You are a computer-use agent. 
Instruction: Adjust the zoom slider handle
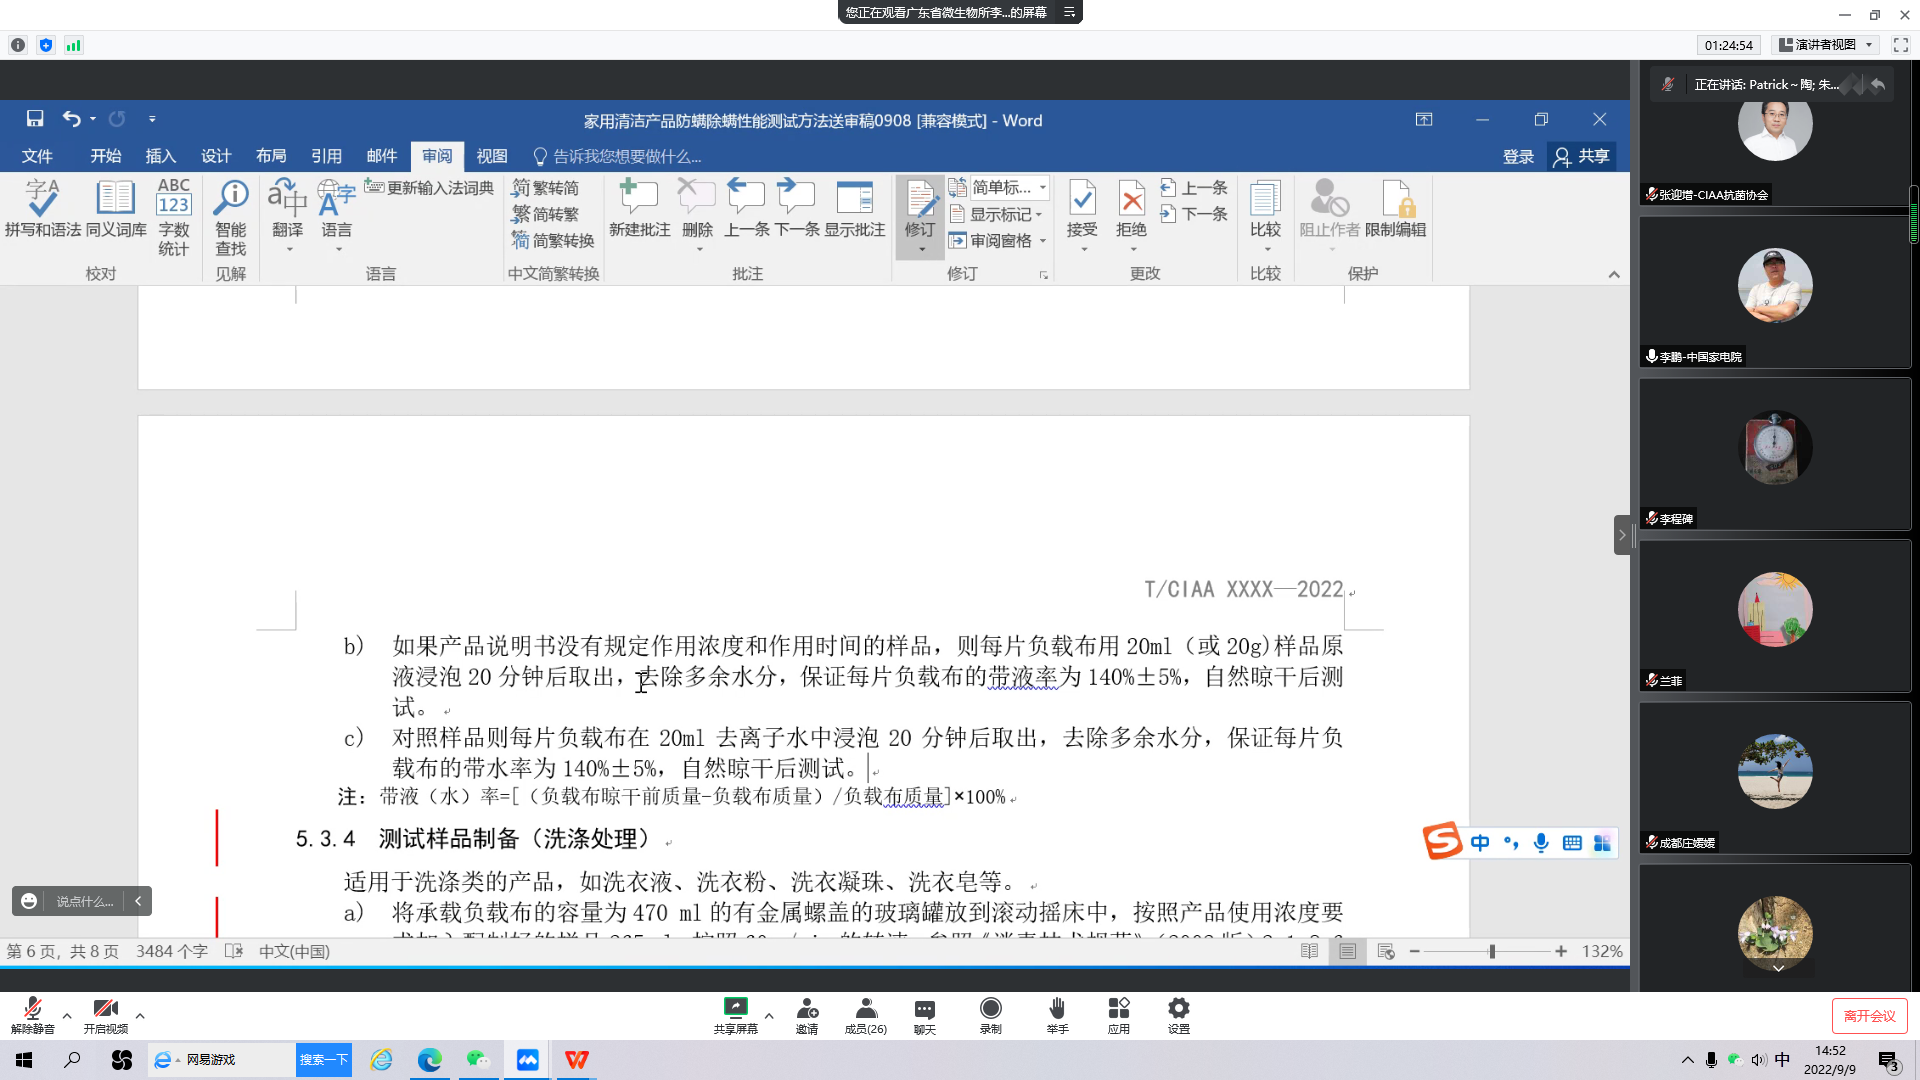[1492, 951]
